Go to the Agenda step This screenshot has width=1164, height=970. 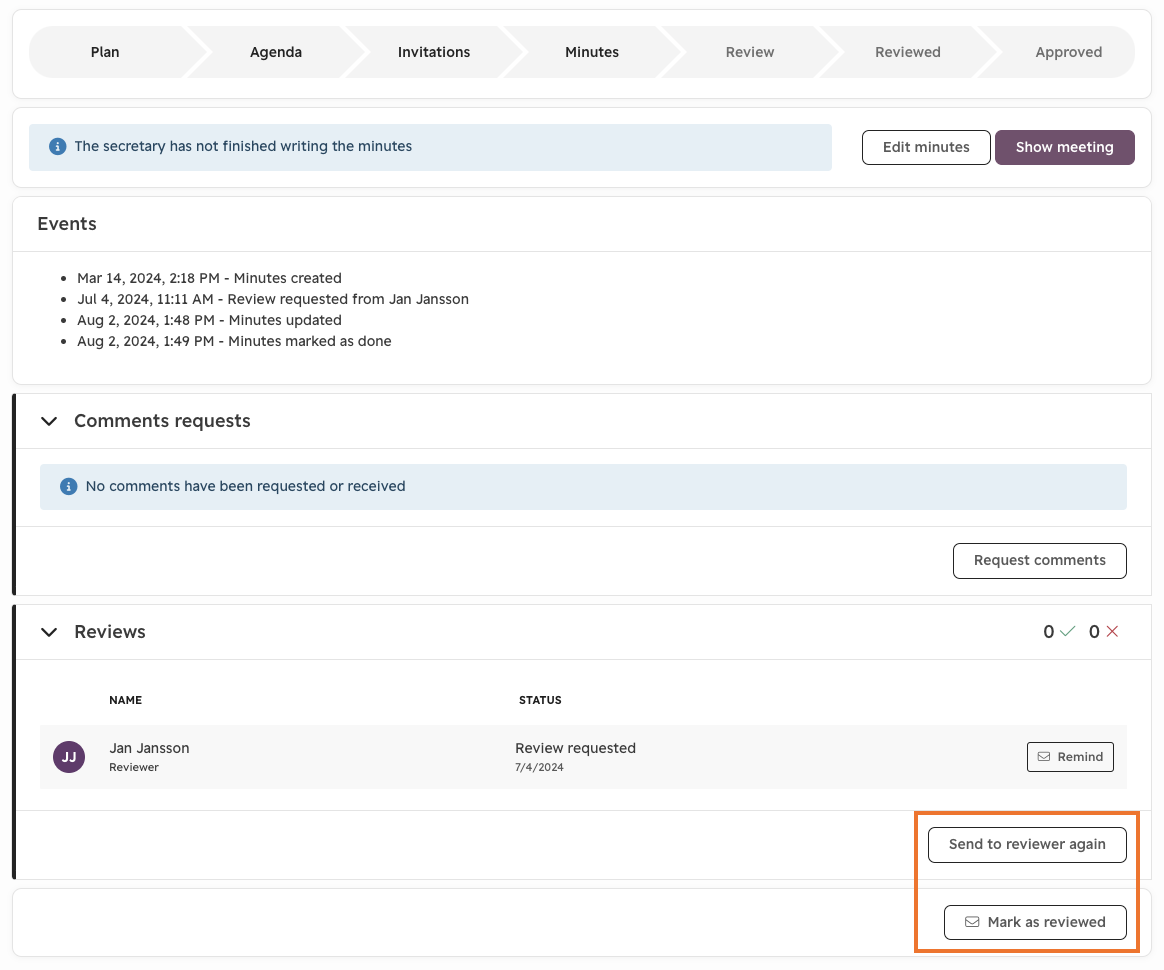coord(276,52)
